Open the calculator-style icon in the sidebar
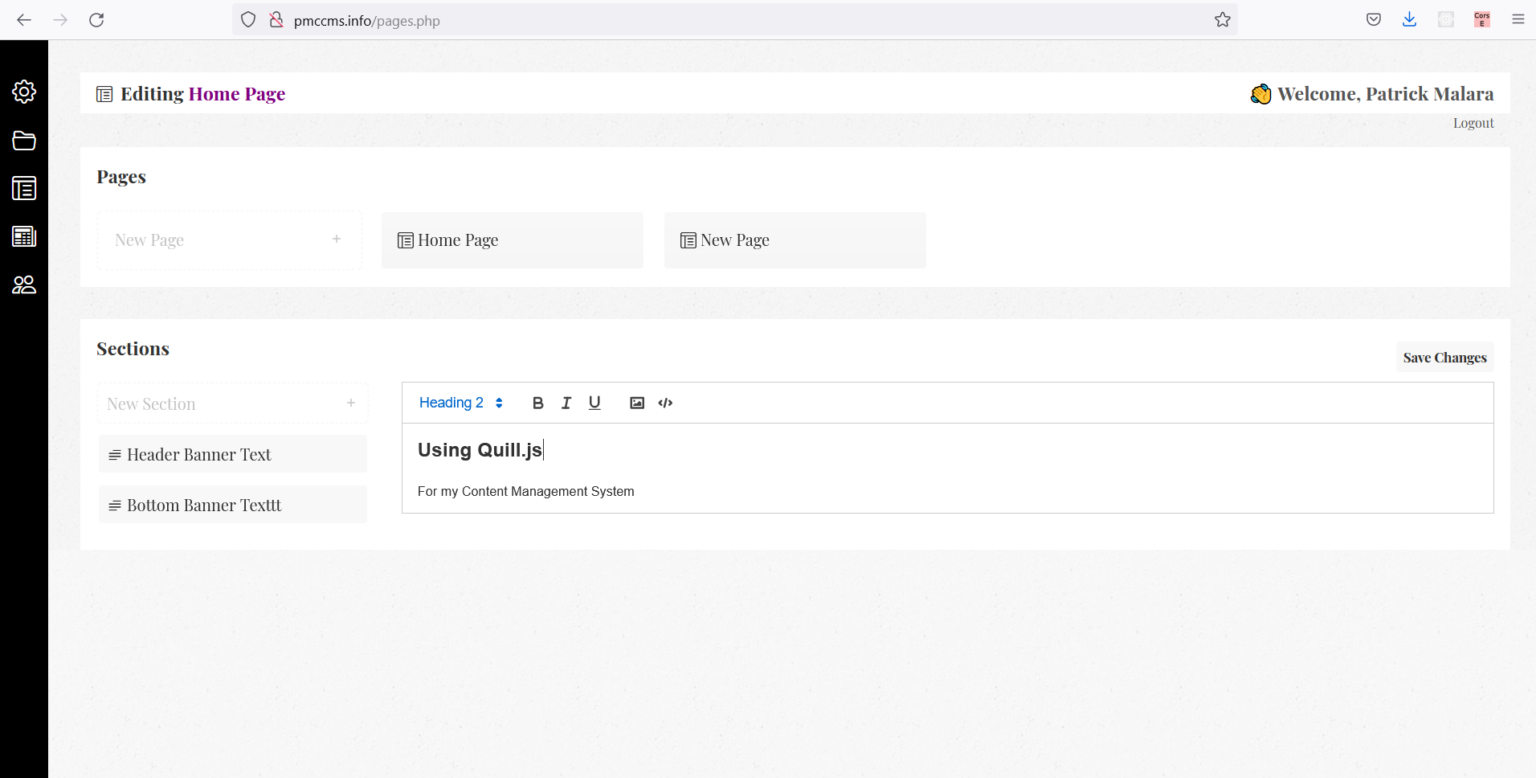Screen dimensions: 1536x778 click(x=24, y=236)
